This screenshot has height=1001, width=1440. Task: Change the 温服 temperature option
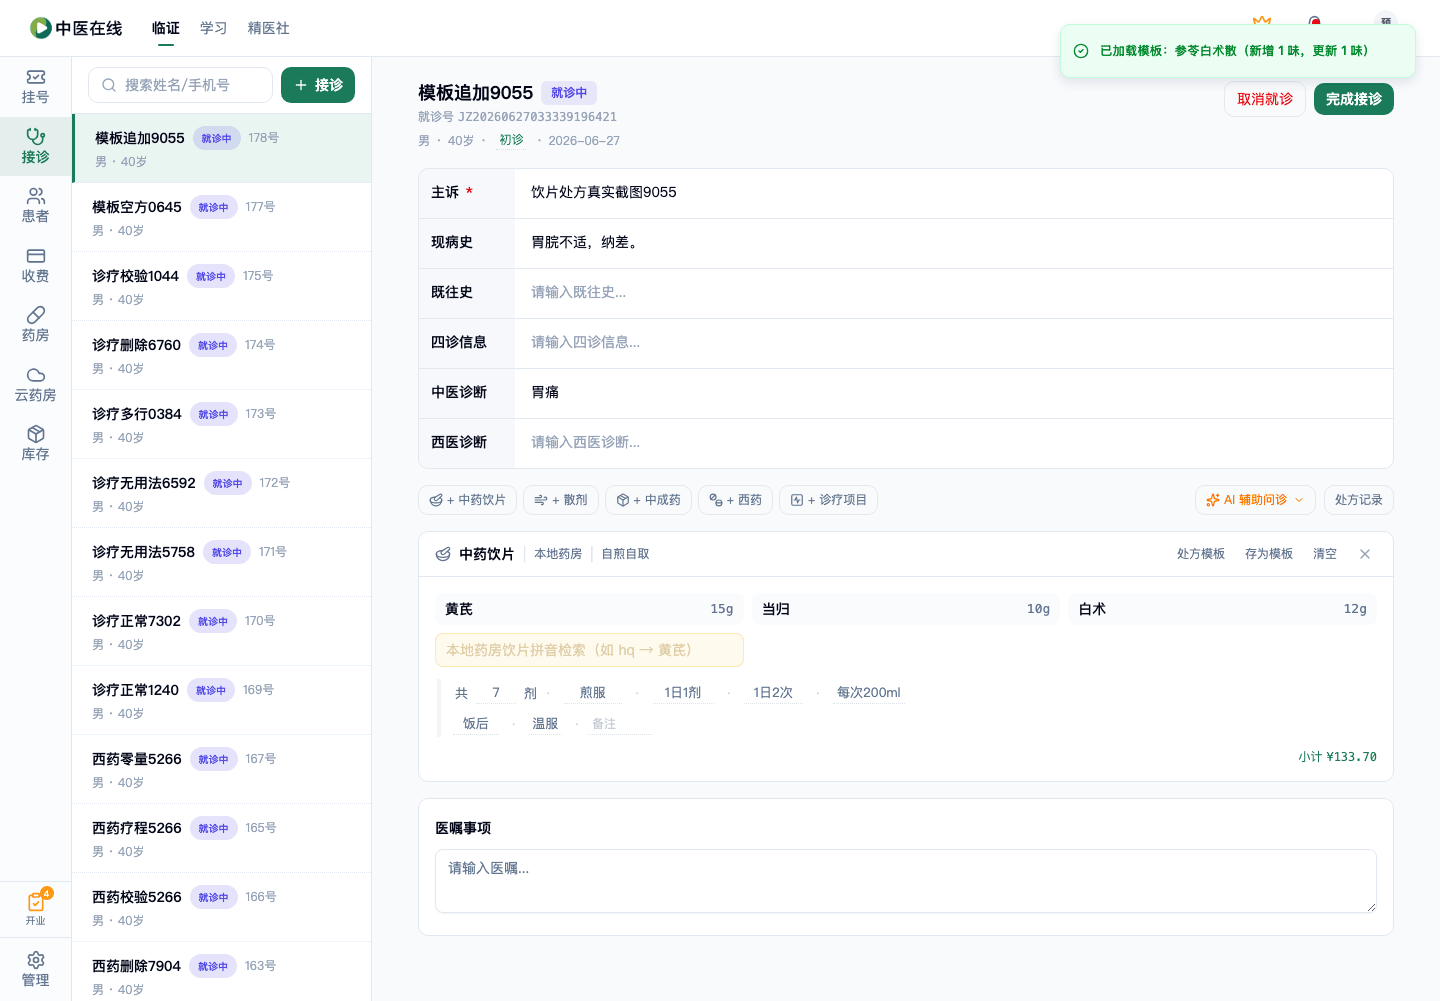click(x=545, y=724)
